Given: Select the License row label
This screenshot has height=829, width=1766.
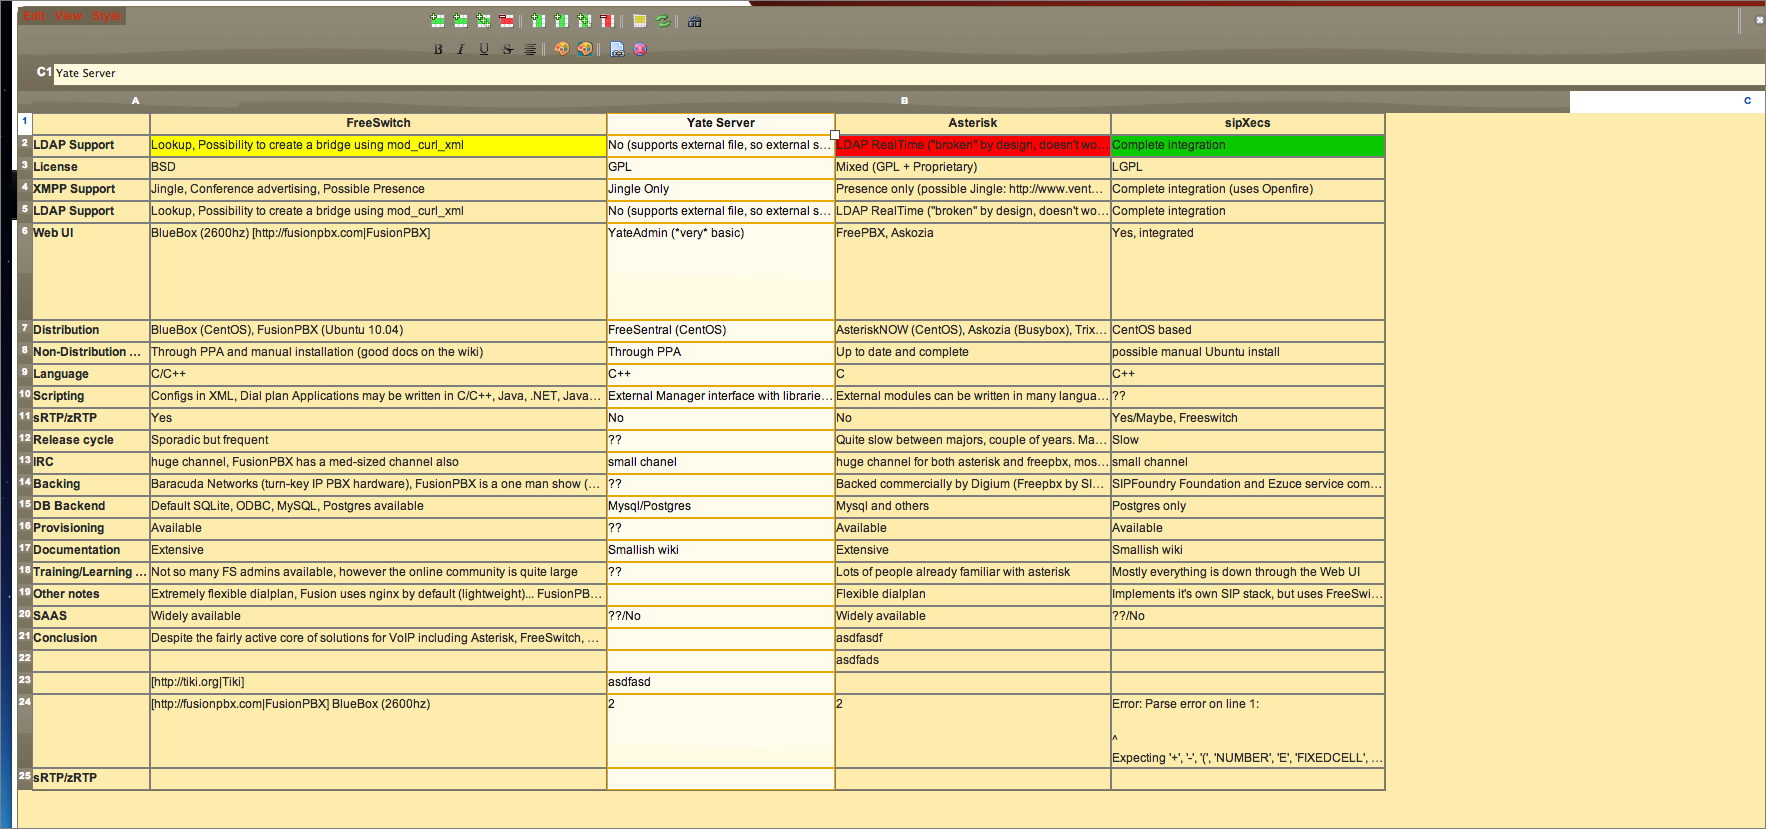Looking at the screenshot, I should 91,167.
